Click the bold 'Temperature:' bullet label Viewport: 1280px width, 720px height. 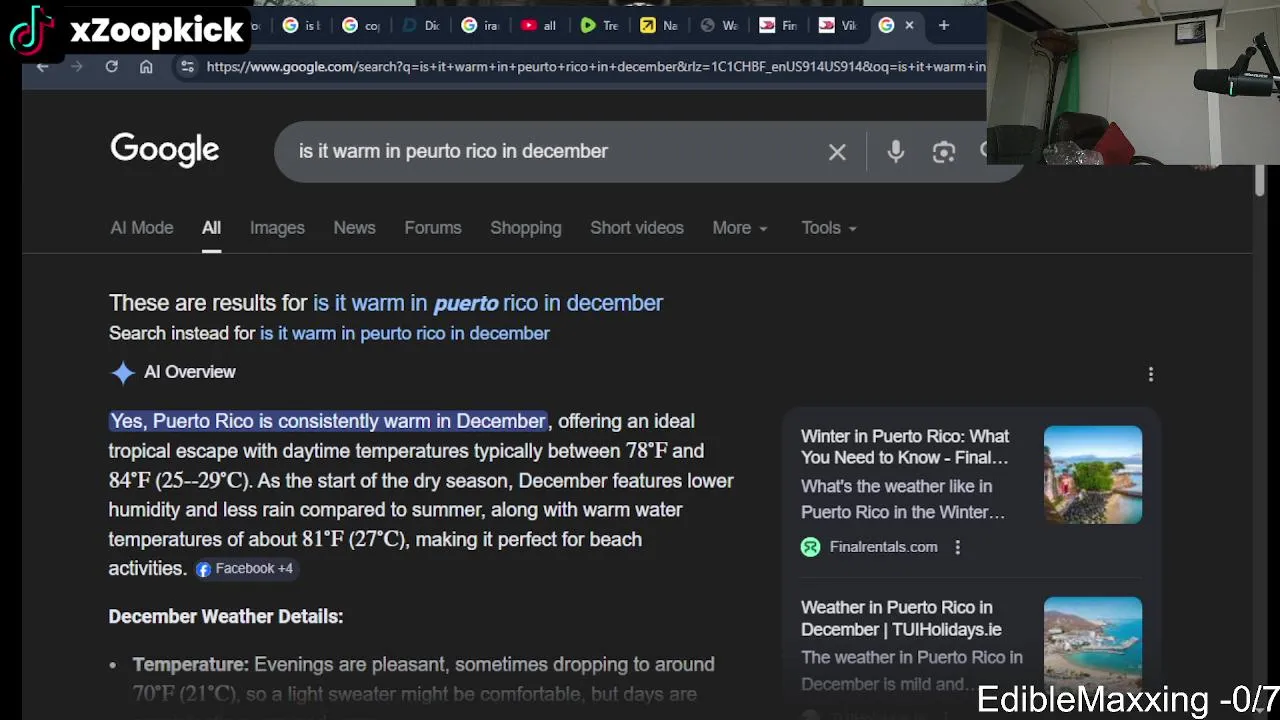(190, 664)
